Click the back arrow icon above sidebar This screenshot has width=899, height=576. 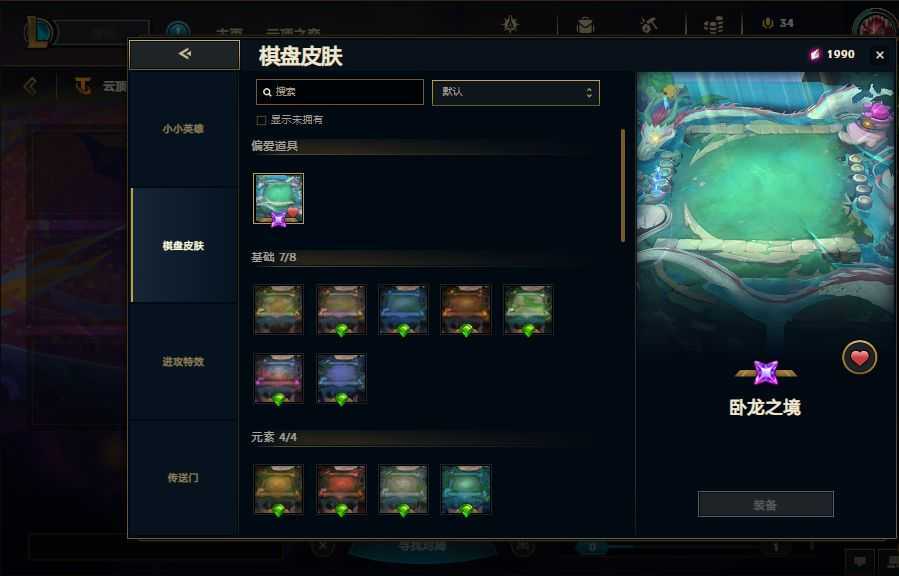click(185, 54)
